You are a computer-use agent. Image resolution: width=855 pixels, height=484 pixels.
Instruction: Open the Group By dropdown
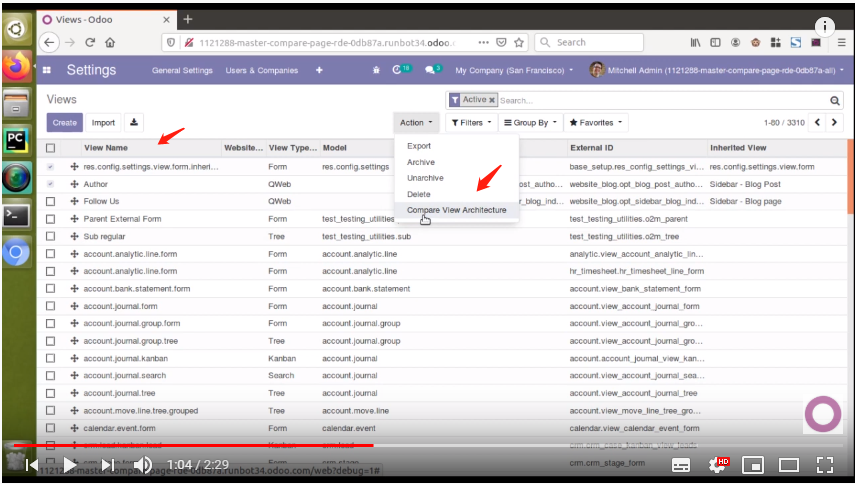click(529, 123)
